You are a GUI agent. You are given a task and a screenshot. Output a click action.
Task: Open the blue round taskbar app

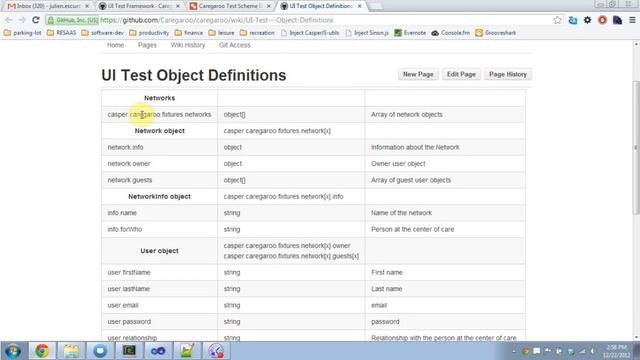pyautogui.click(x=100, y=351)
